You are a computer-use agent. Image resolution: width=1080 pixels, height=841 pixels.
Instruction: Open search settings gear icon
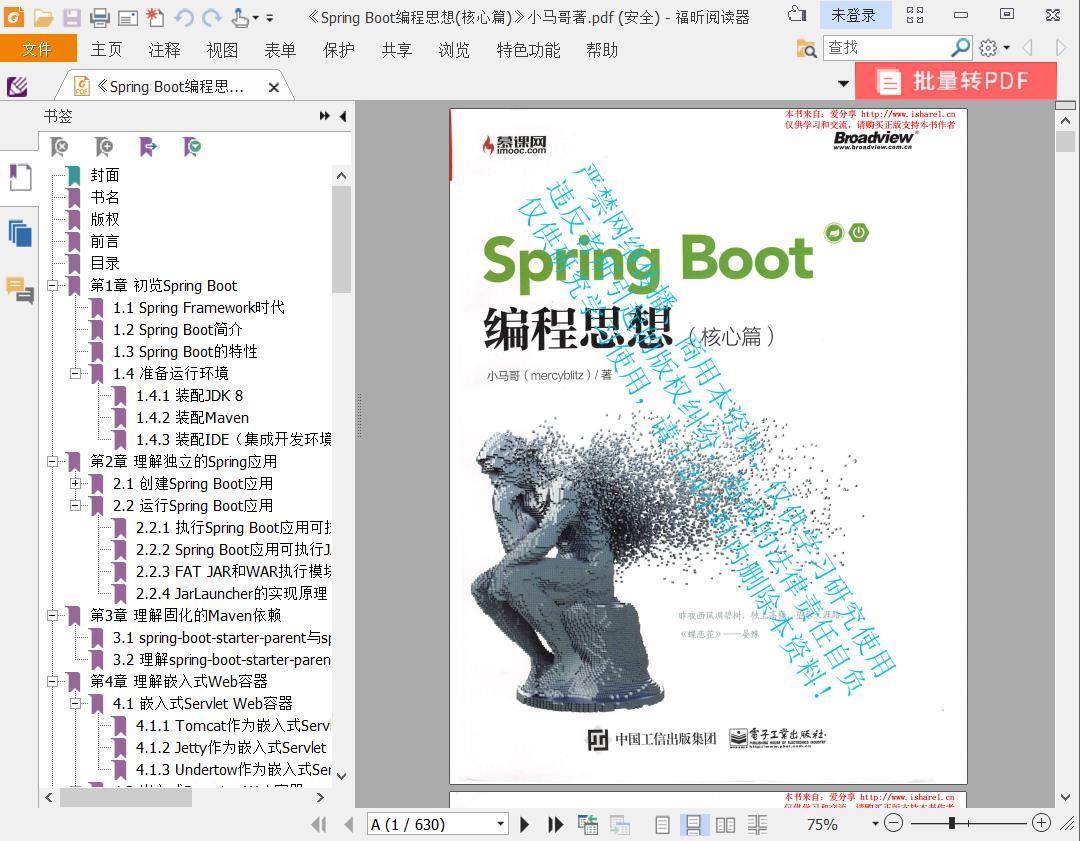click(988, 48)
